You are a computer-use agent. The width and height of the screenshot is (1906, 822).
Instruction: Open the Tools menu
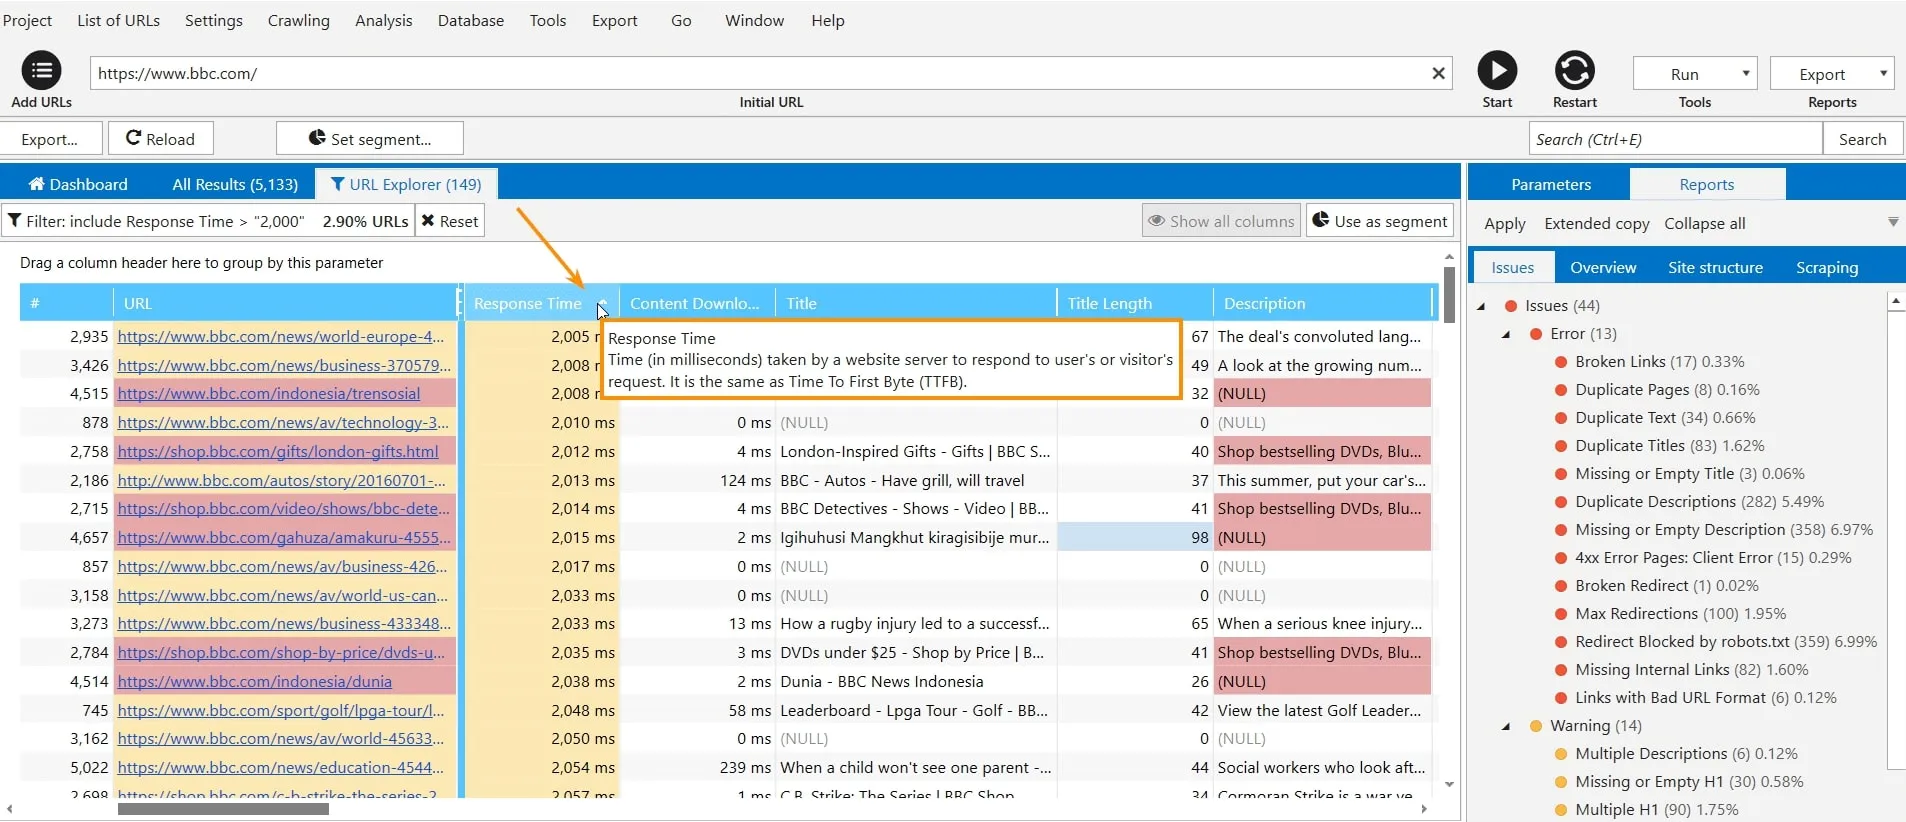click(x=547, y=20)
